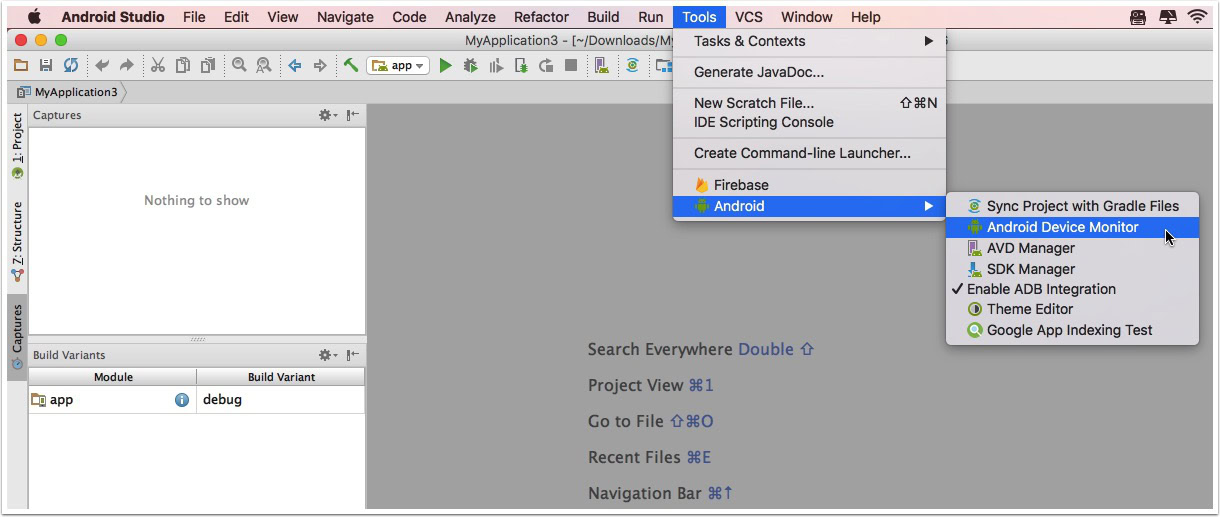Click the Replace magnifier icon

click(x=264, y=65)
